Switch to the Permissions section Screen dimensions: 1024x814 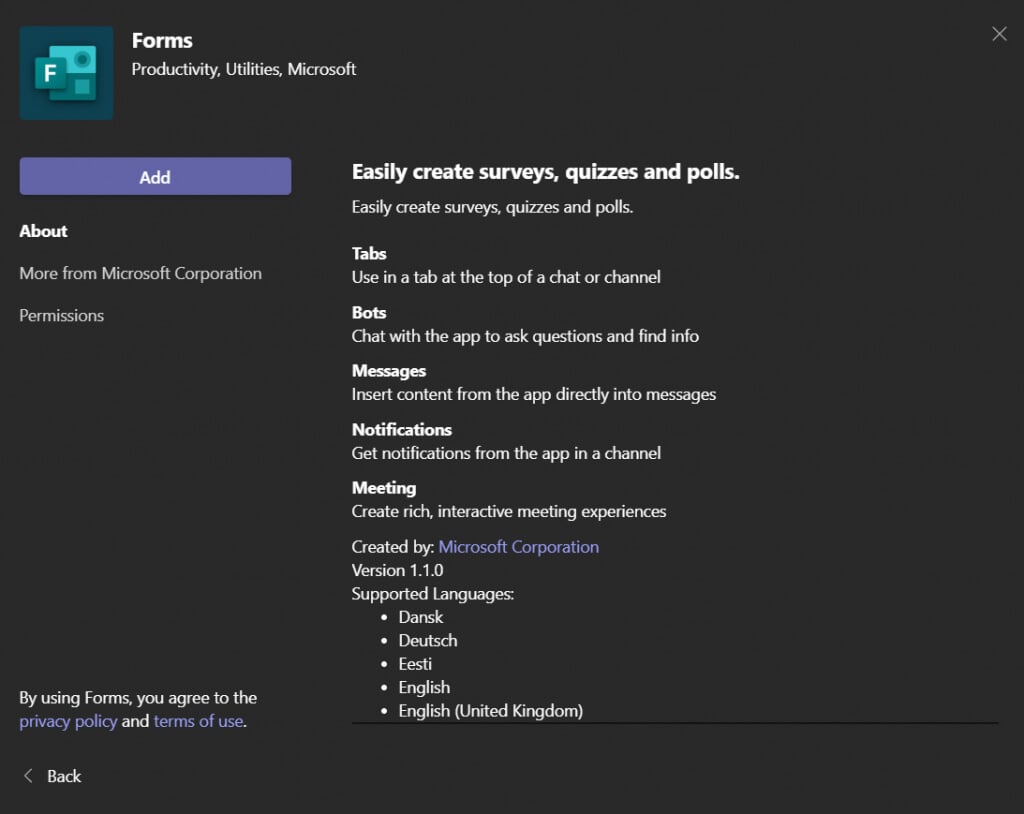pyautogui.click(x=62, y=315)
